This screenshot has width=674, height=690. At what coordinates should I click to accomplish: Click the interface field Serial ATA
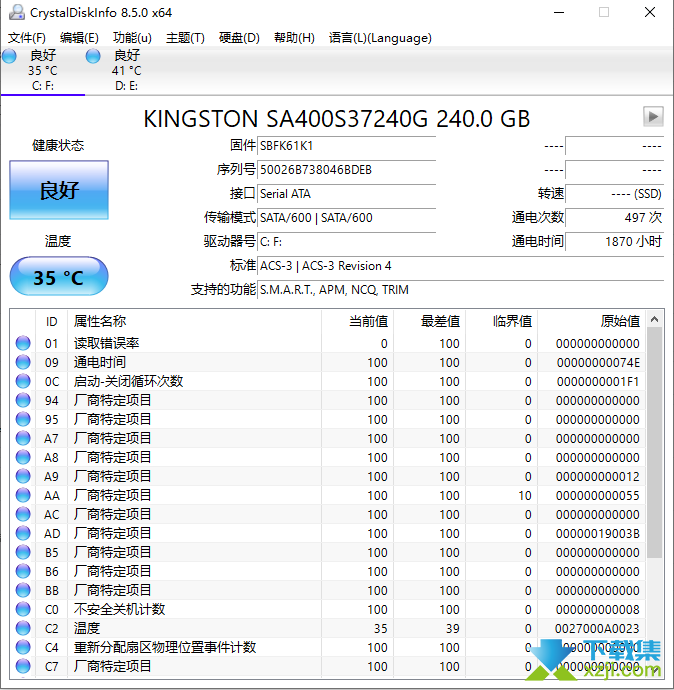[346, 194]
